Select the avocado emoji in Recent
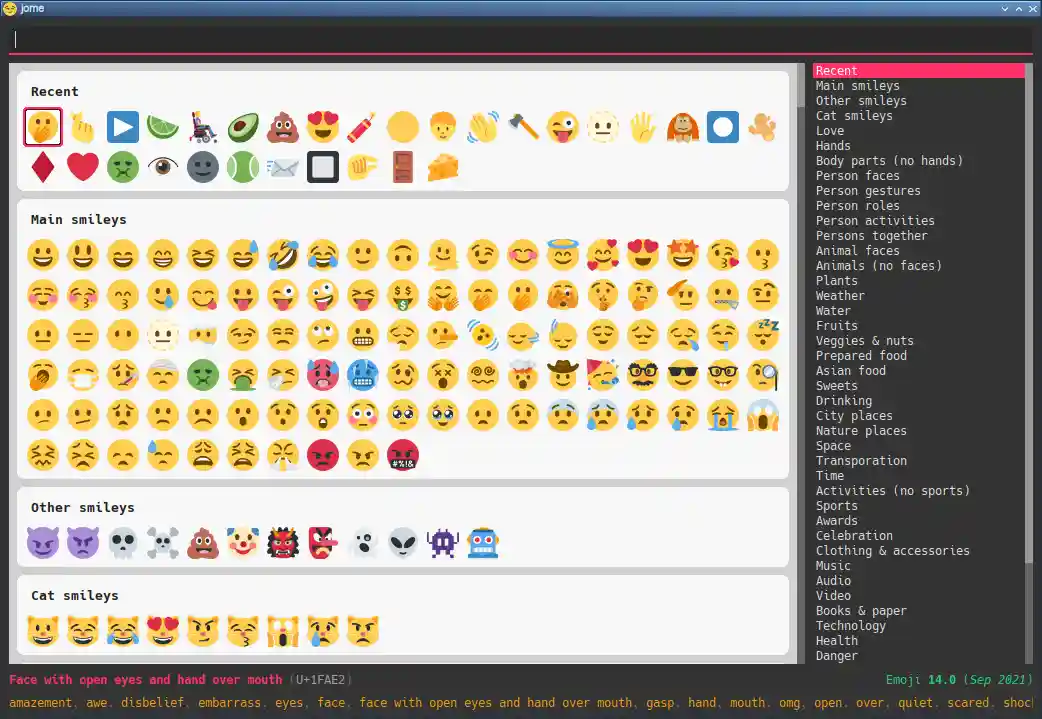Screen dimensions: 1042x719 click(x=243, y=127)
